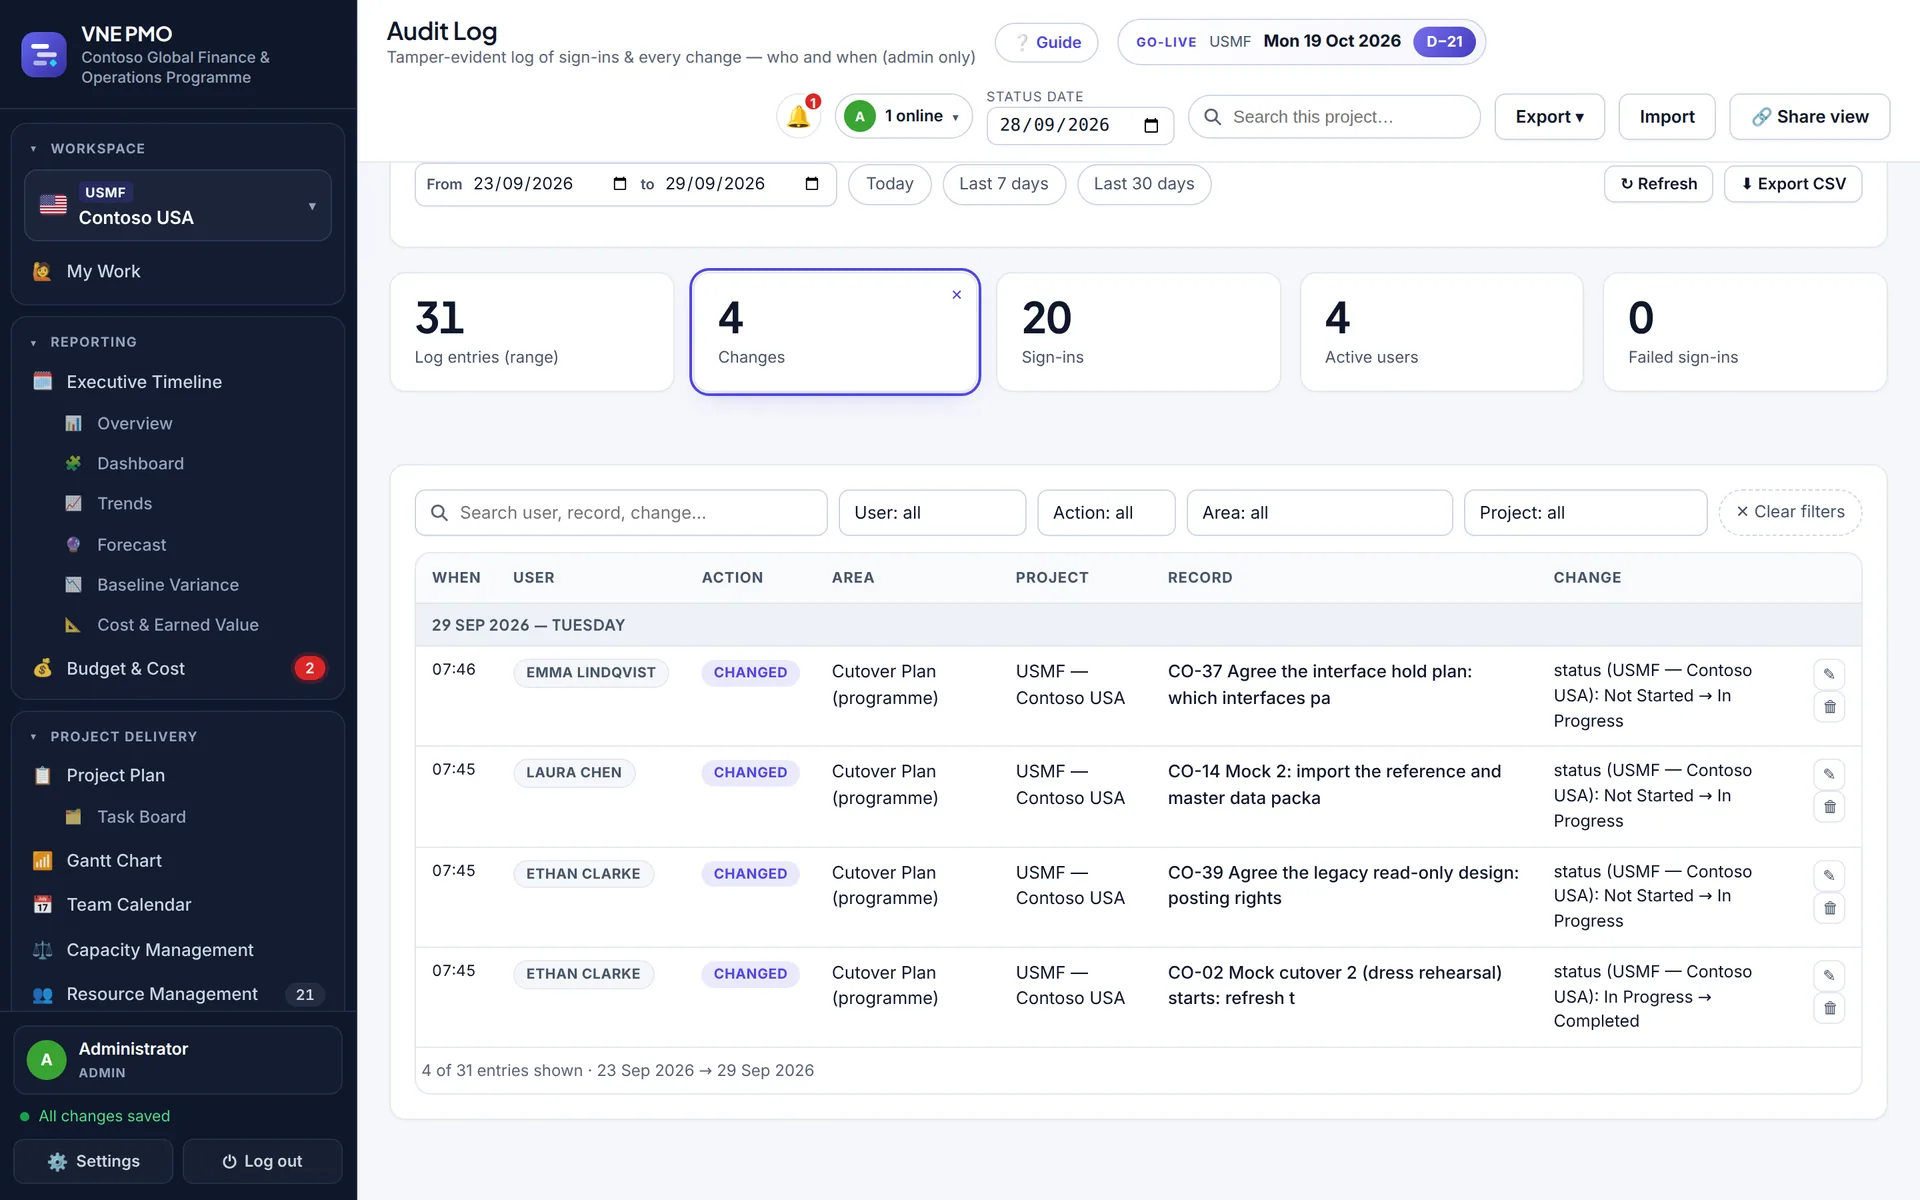Select the Sign-ins summary card
This screenshot has height=1200, width=1920.
pos(1138,332)
